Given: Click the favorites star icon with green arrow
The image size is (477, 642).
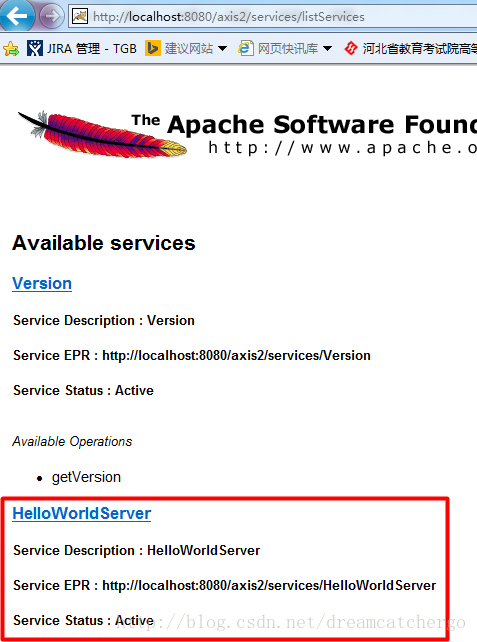Looking at the screenshot, I should point(11,49).
